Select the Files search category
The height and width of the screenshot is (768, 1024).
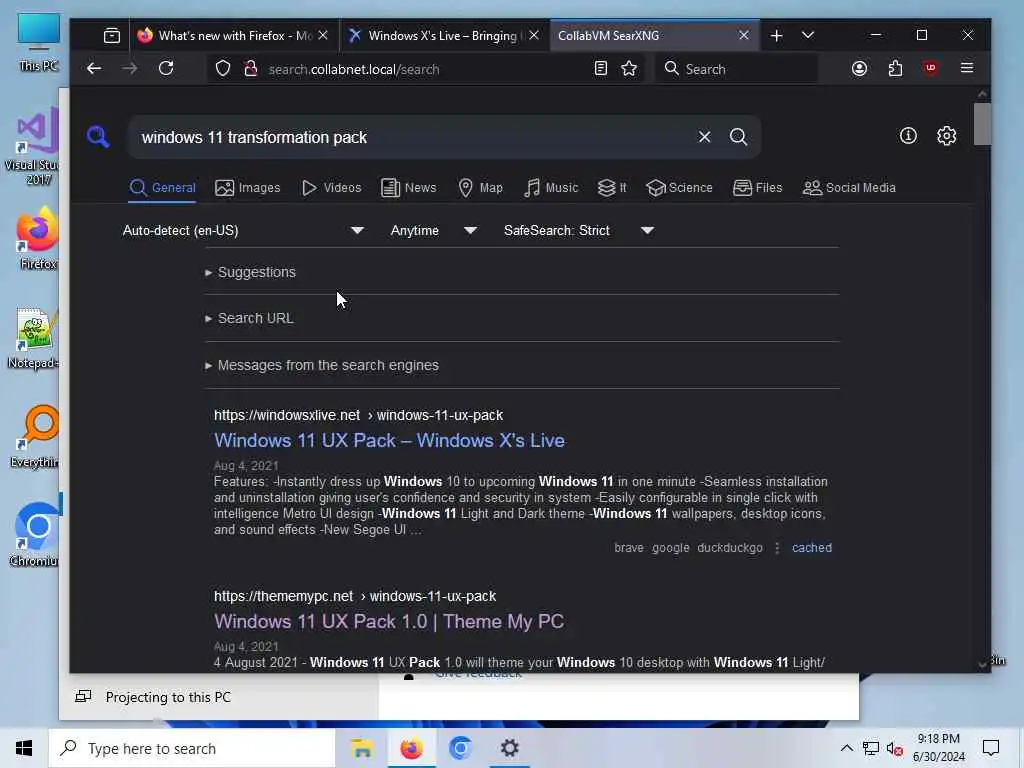click(x=758, y=188)
